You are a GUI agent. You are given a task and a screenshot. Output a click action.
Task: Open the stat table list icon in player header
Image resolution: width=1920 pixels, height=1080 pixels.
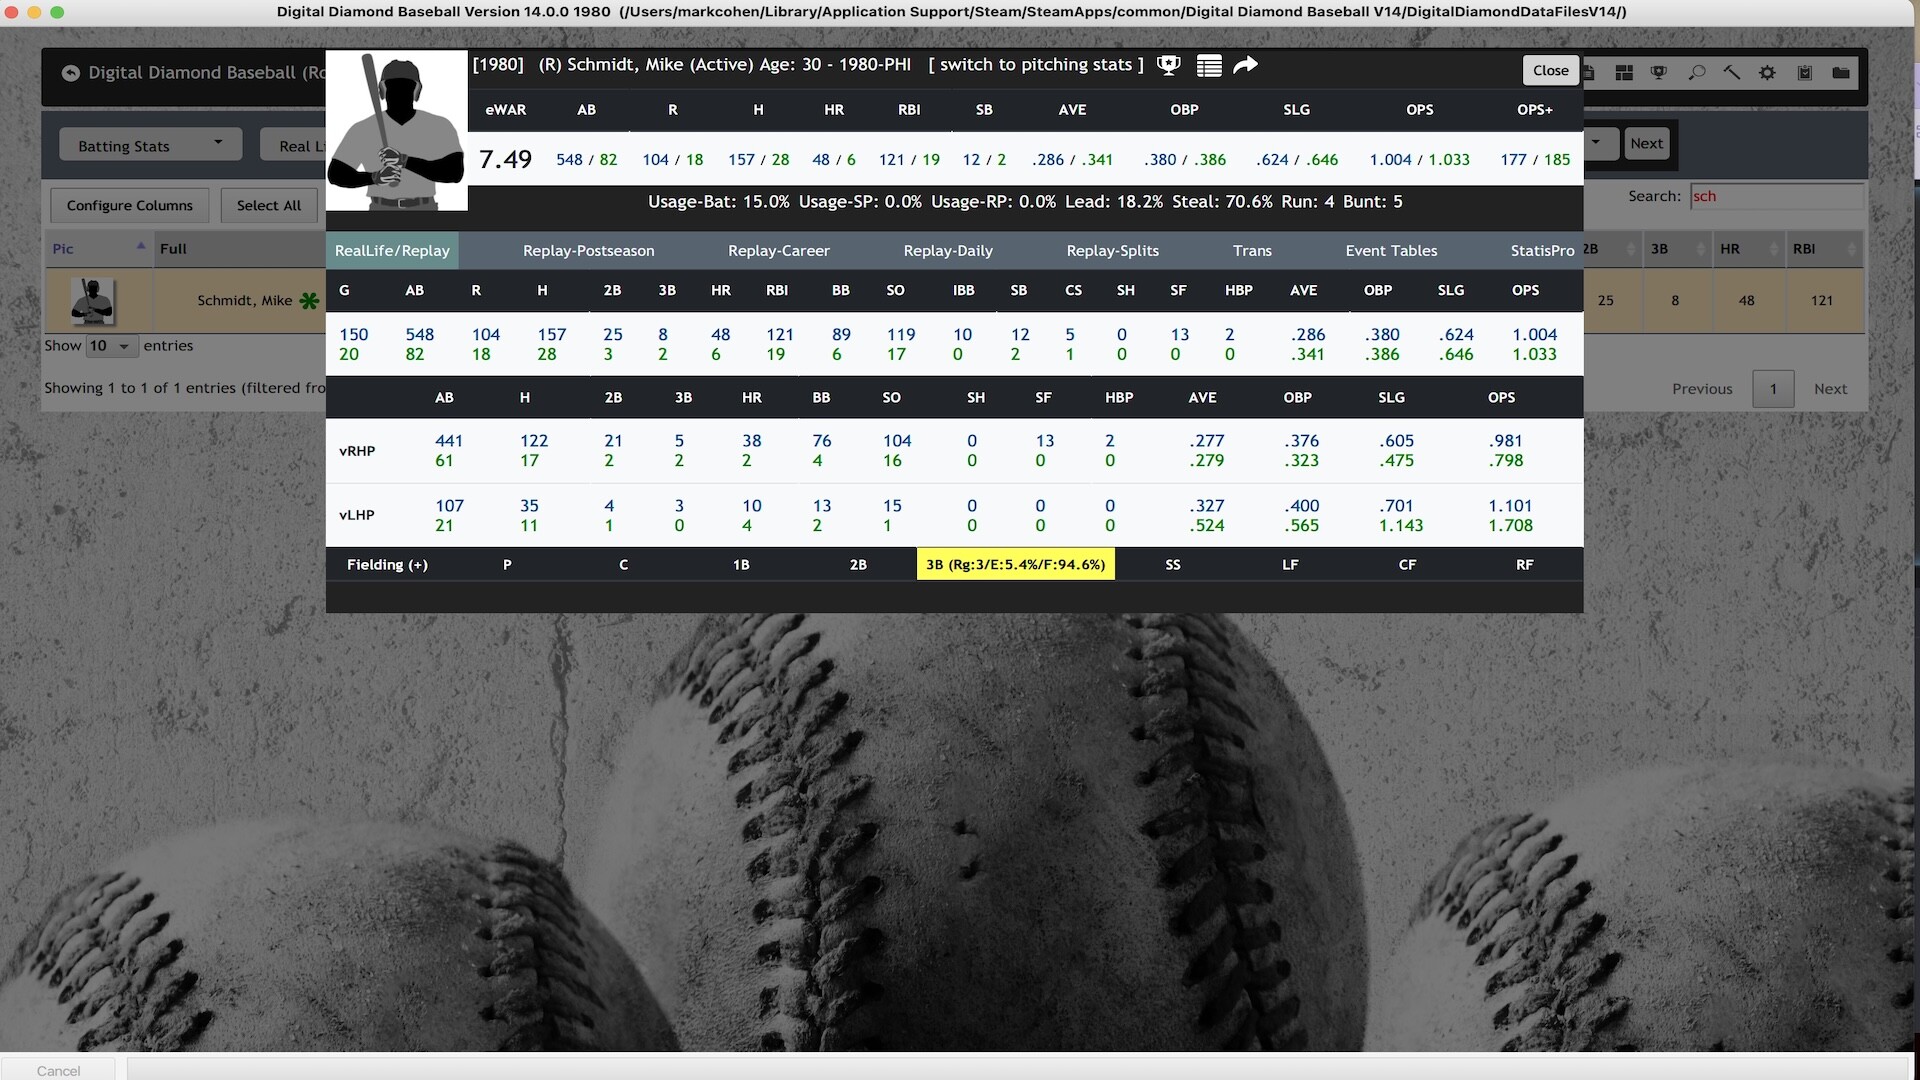click(x=1209, y=66)
